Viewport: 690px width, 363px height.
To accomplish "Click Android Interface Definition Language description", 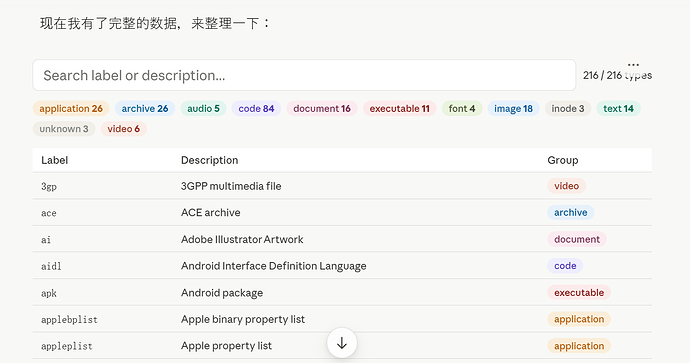I will [273, 266].
